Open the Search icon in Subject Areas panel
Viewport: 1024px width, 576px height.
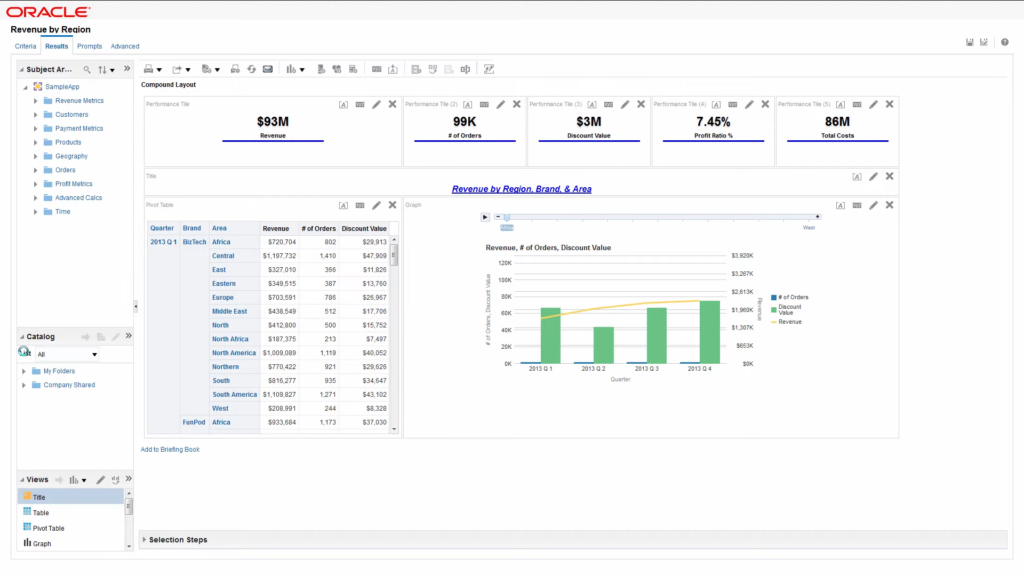point(88,70)
